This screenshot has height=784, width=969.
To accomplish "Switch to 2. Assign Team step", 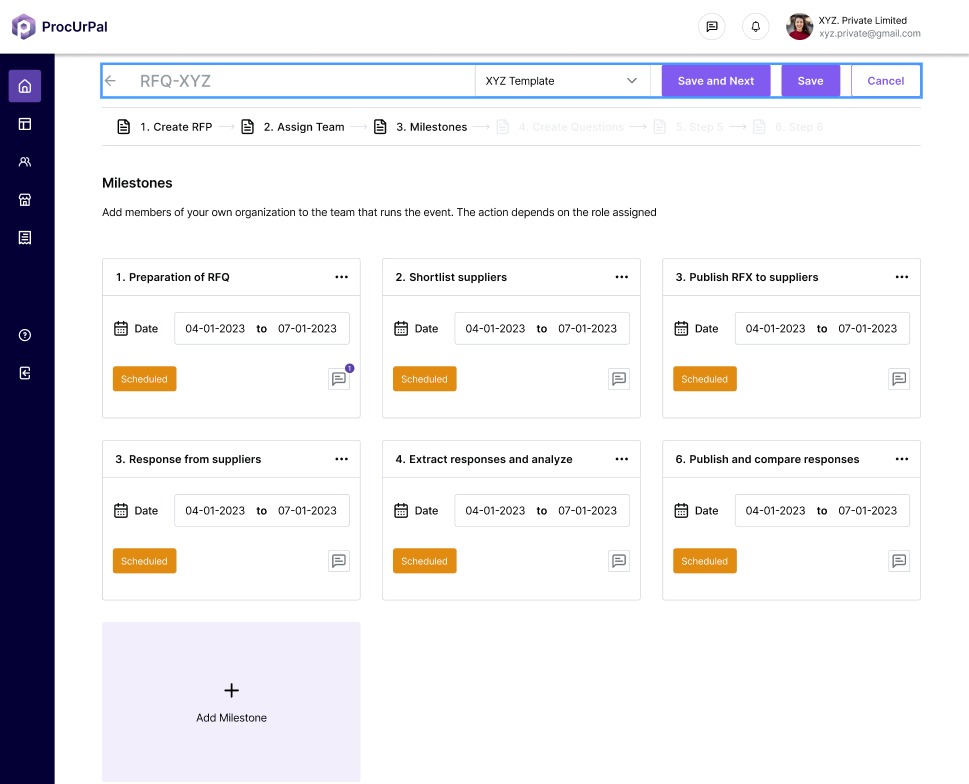I will tap(293, 127).
